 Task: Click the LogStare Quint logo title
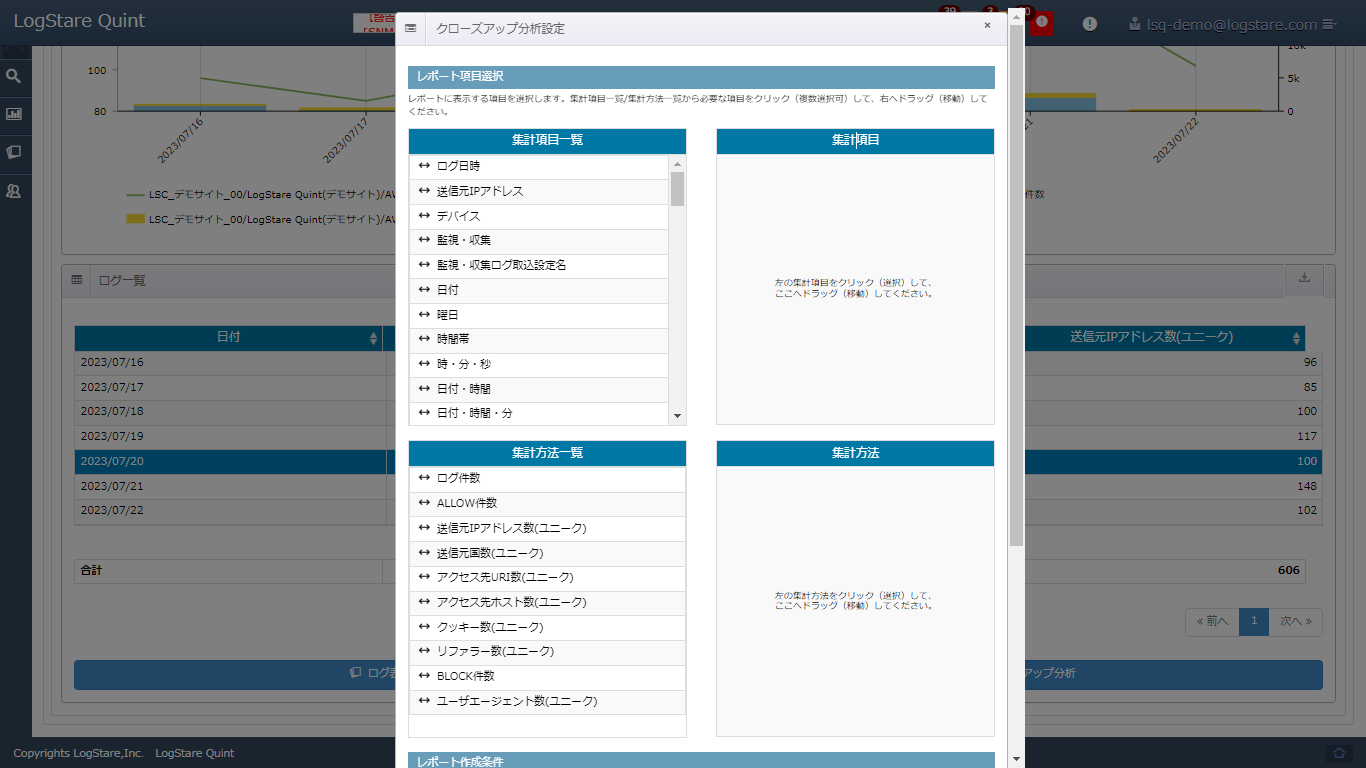coord(79,21)
